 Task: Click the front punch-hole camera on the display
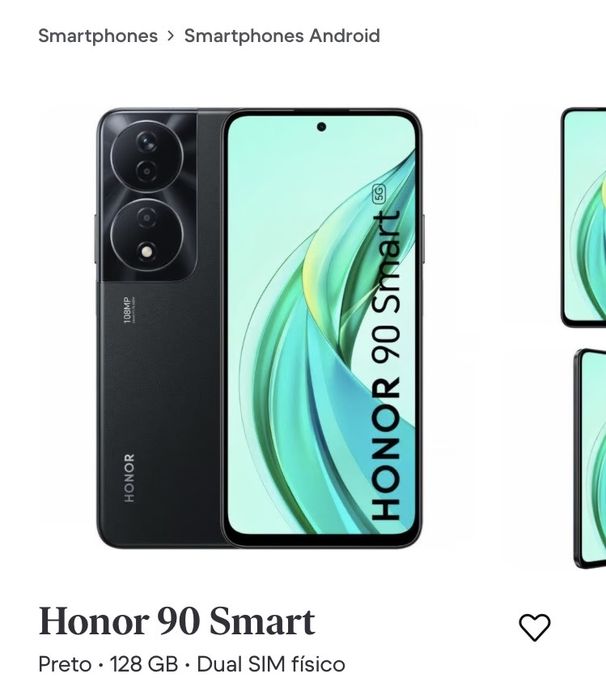pyautogui.click(x=321, y=127)
